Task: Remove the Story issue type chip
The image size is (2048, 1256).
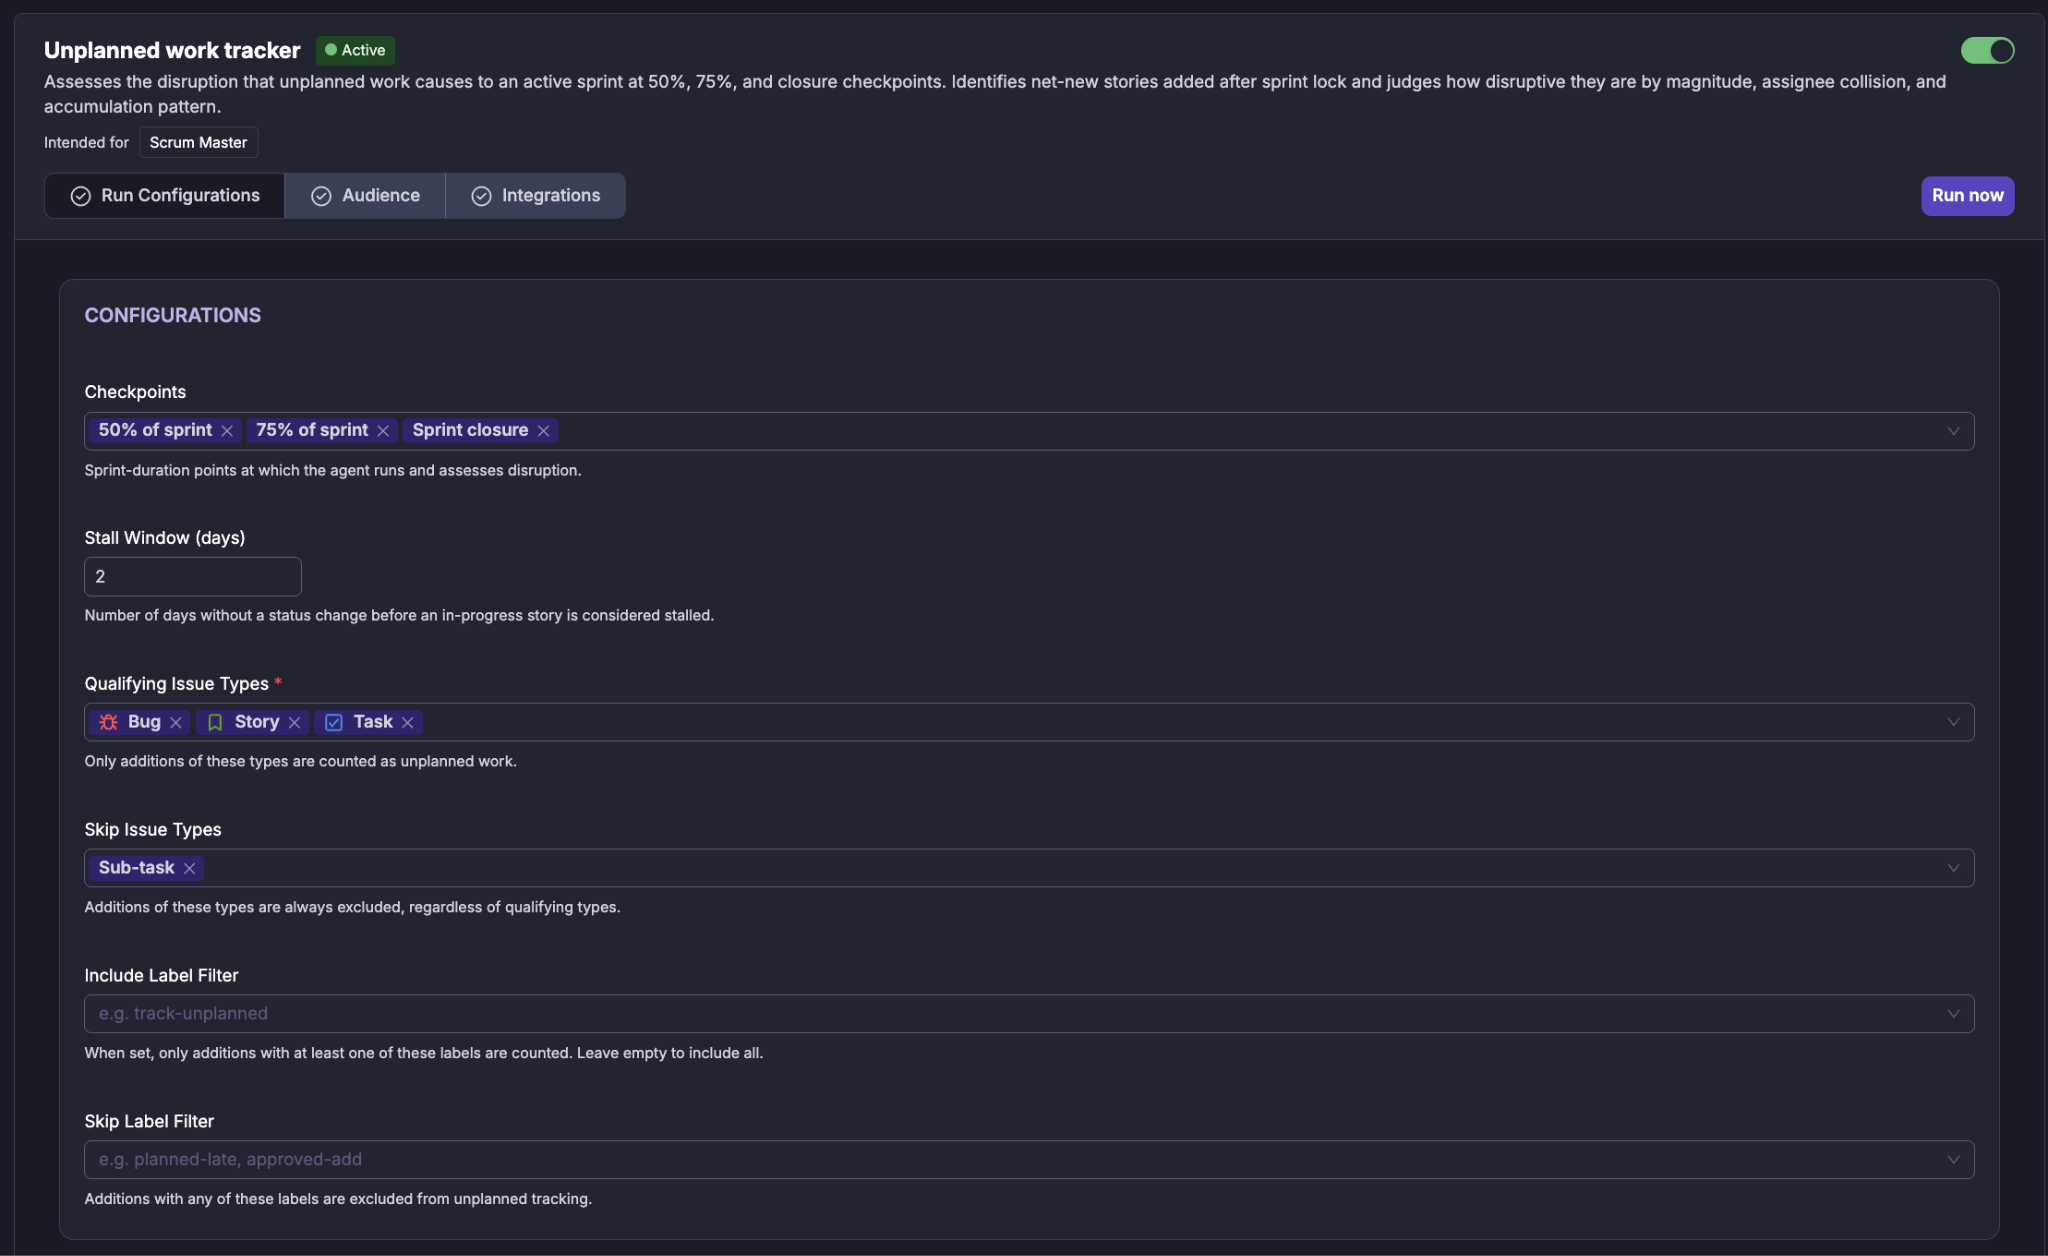Action: tap(294, 722)
